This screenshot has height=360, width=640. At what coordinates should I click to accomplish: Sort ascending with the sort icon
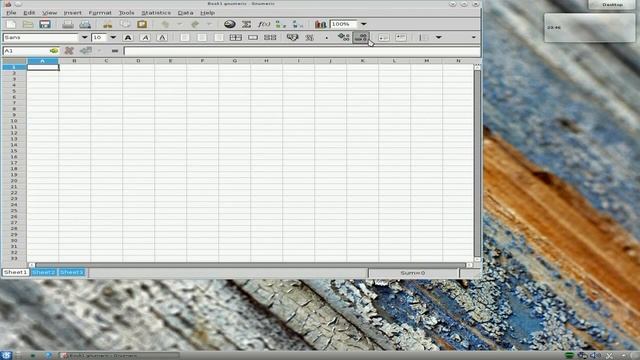[281, 24]
